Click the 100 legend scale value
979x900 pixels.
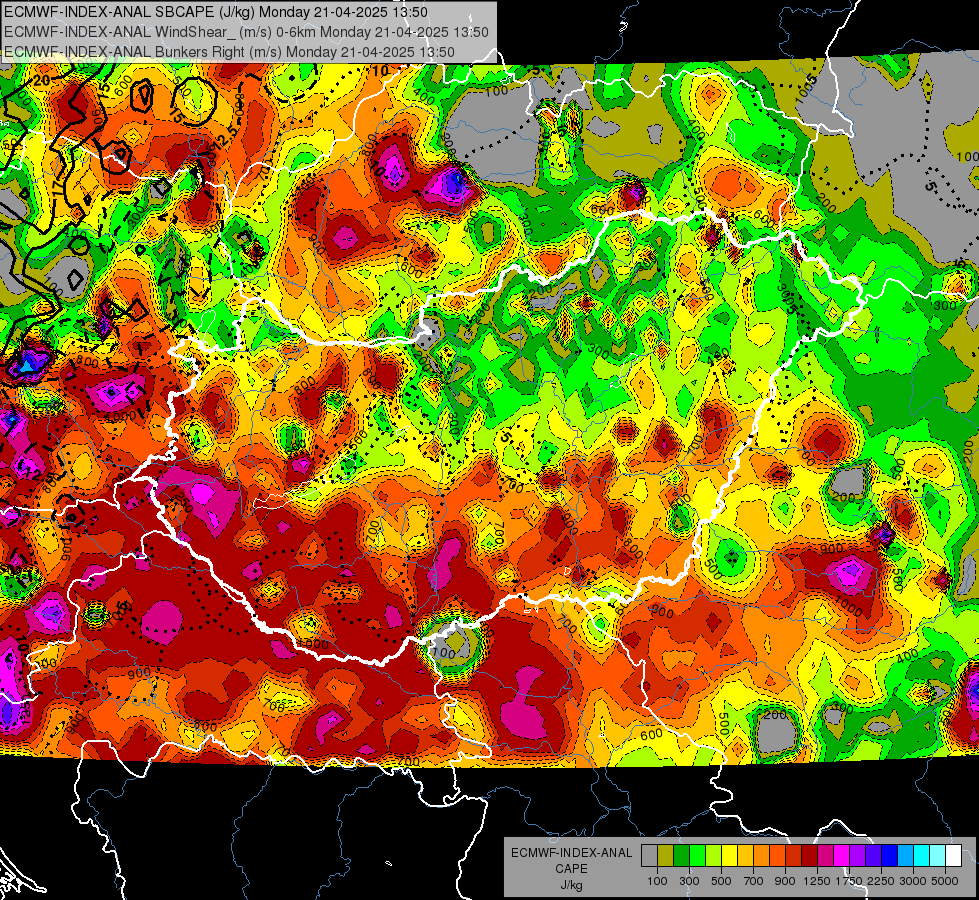coord(657,881)
